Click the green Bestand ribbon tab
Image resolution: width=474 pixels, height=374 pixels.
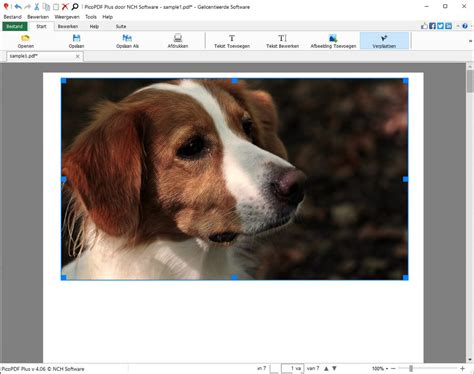(x=15, y=26)
